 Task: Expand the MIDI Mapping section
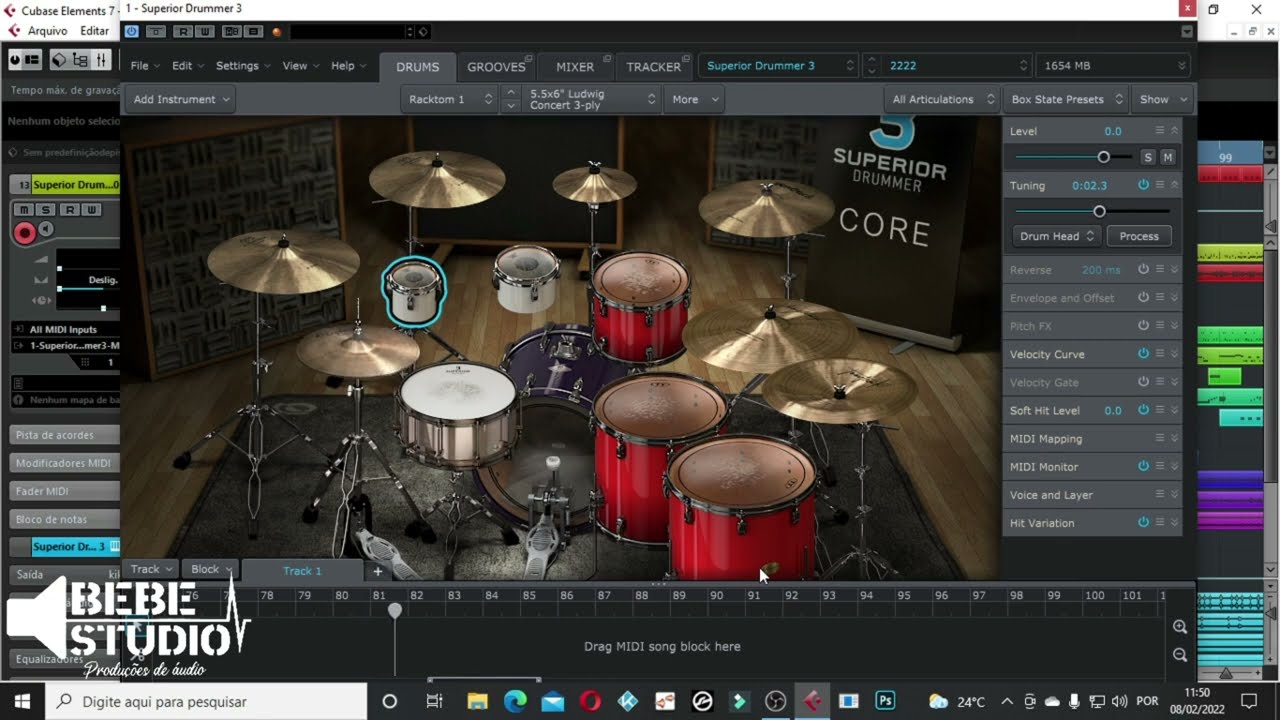[x=1175, y=438]
